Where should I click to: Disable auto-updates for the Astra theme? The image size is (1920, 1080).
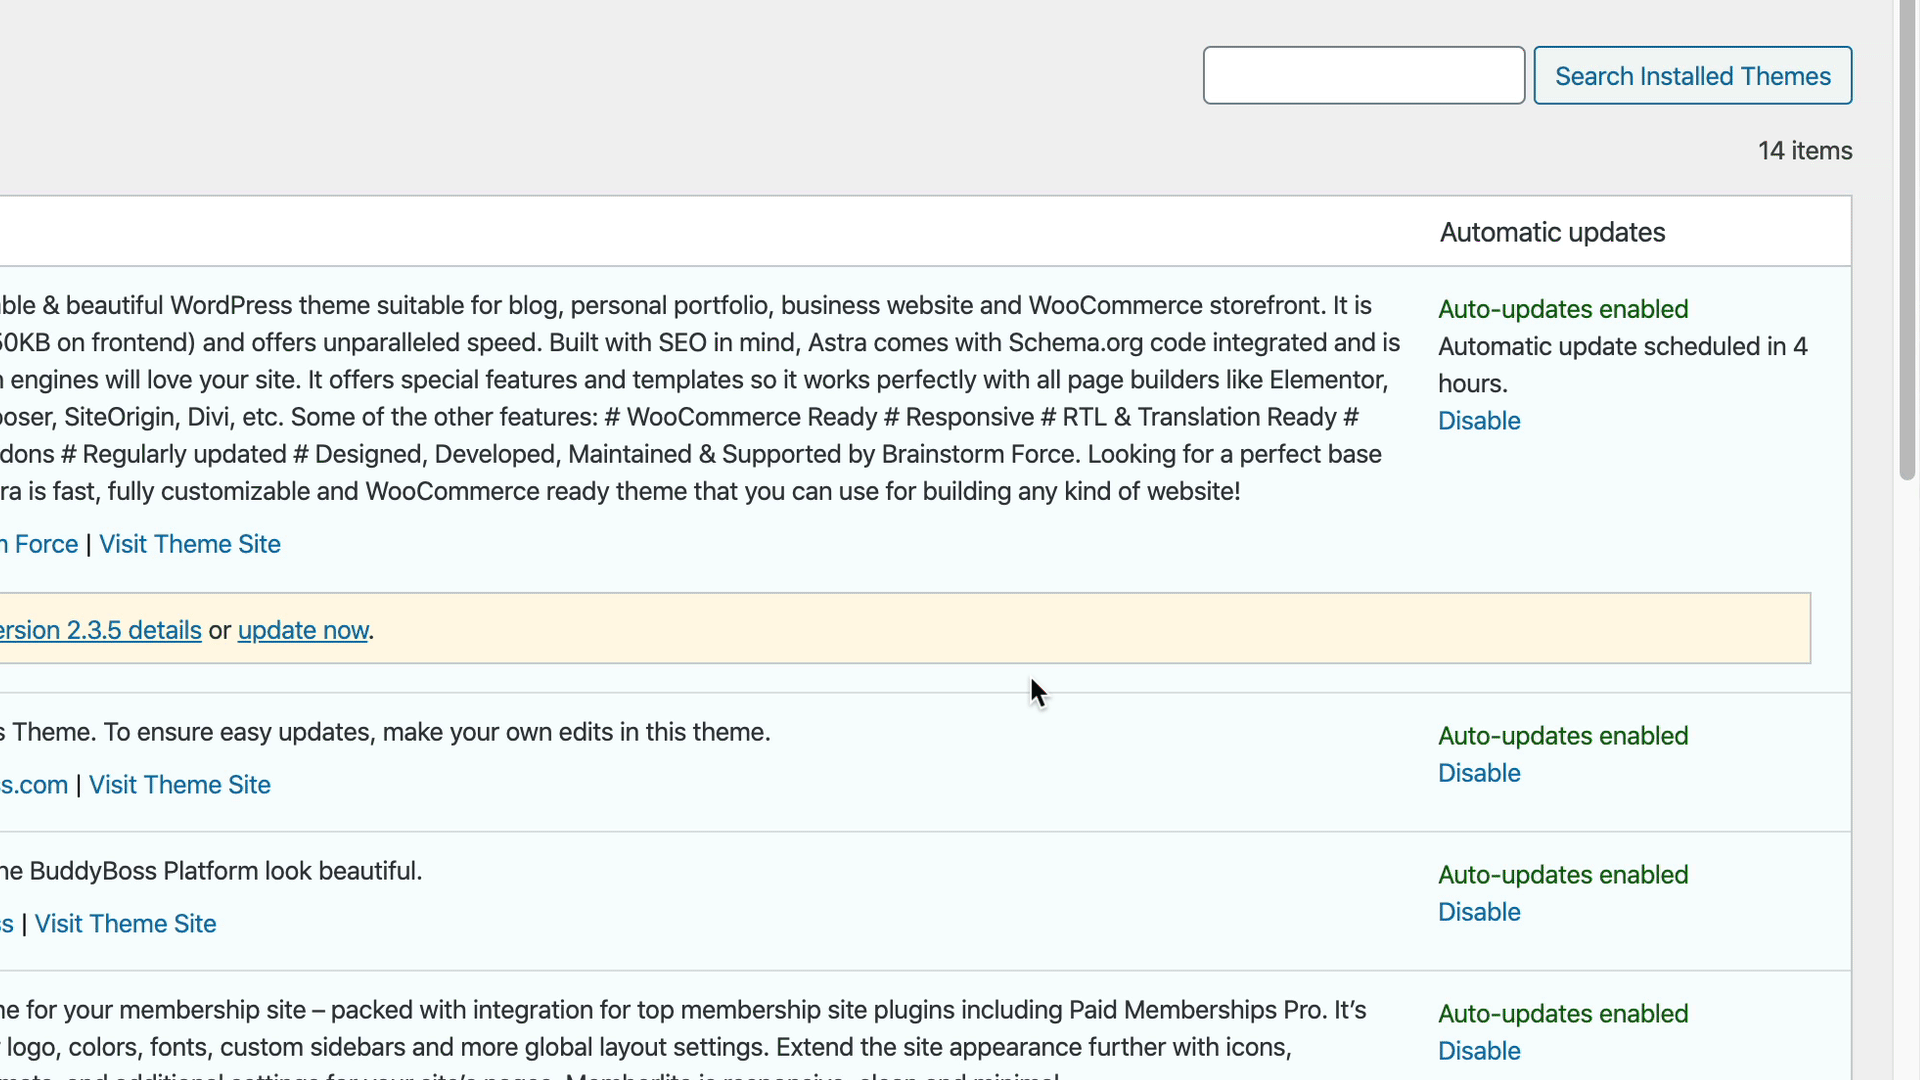[x=1479, y=421]
